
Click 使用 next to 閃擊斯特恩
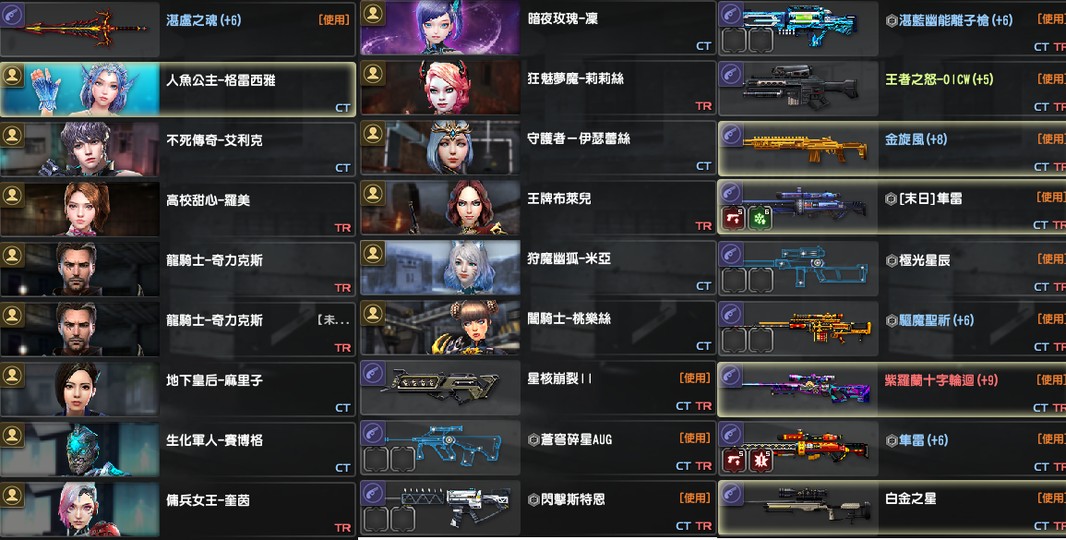695,498
